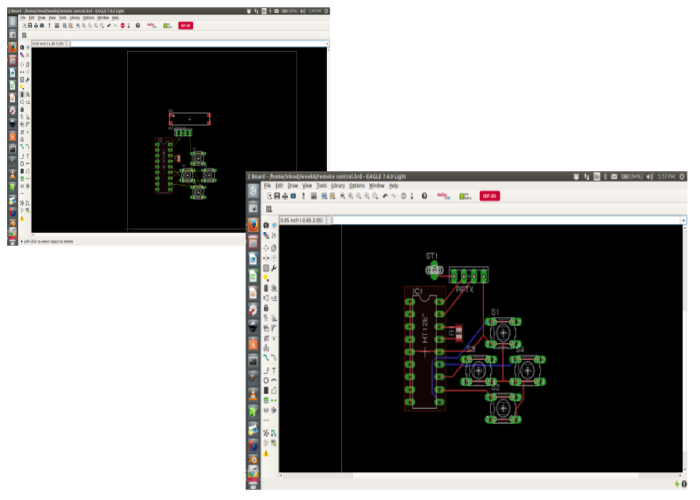The width and height of the screenshot is (700, 500).
Task: Expand command history dropdown in back window
Action: point(327,44)
